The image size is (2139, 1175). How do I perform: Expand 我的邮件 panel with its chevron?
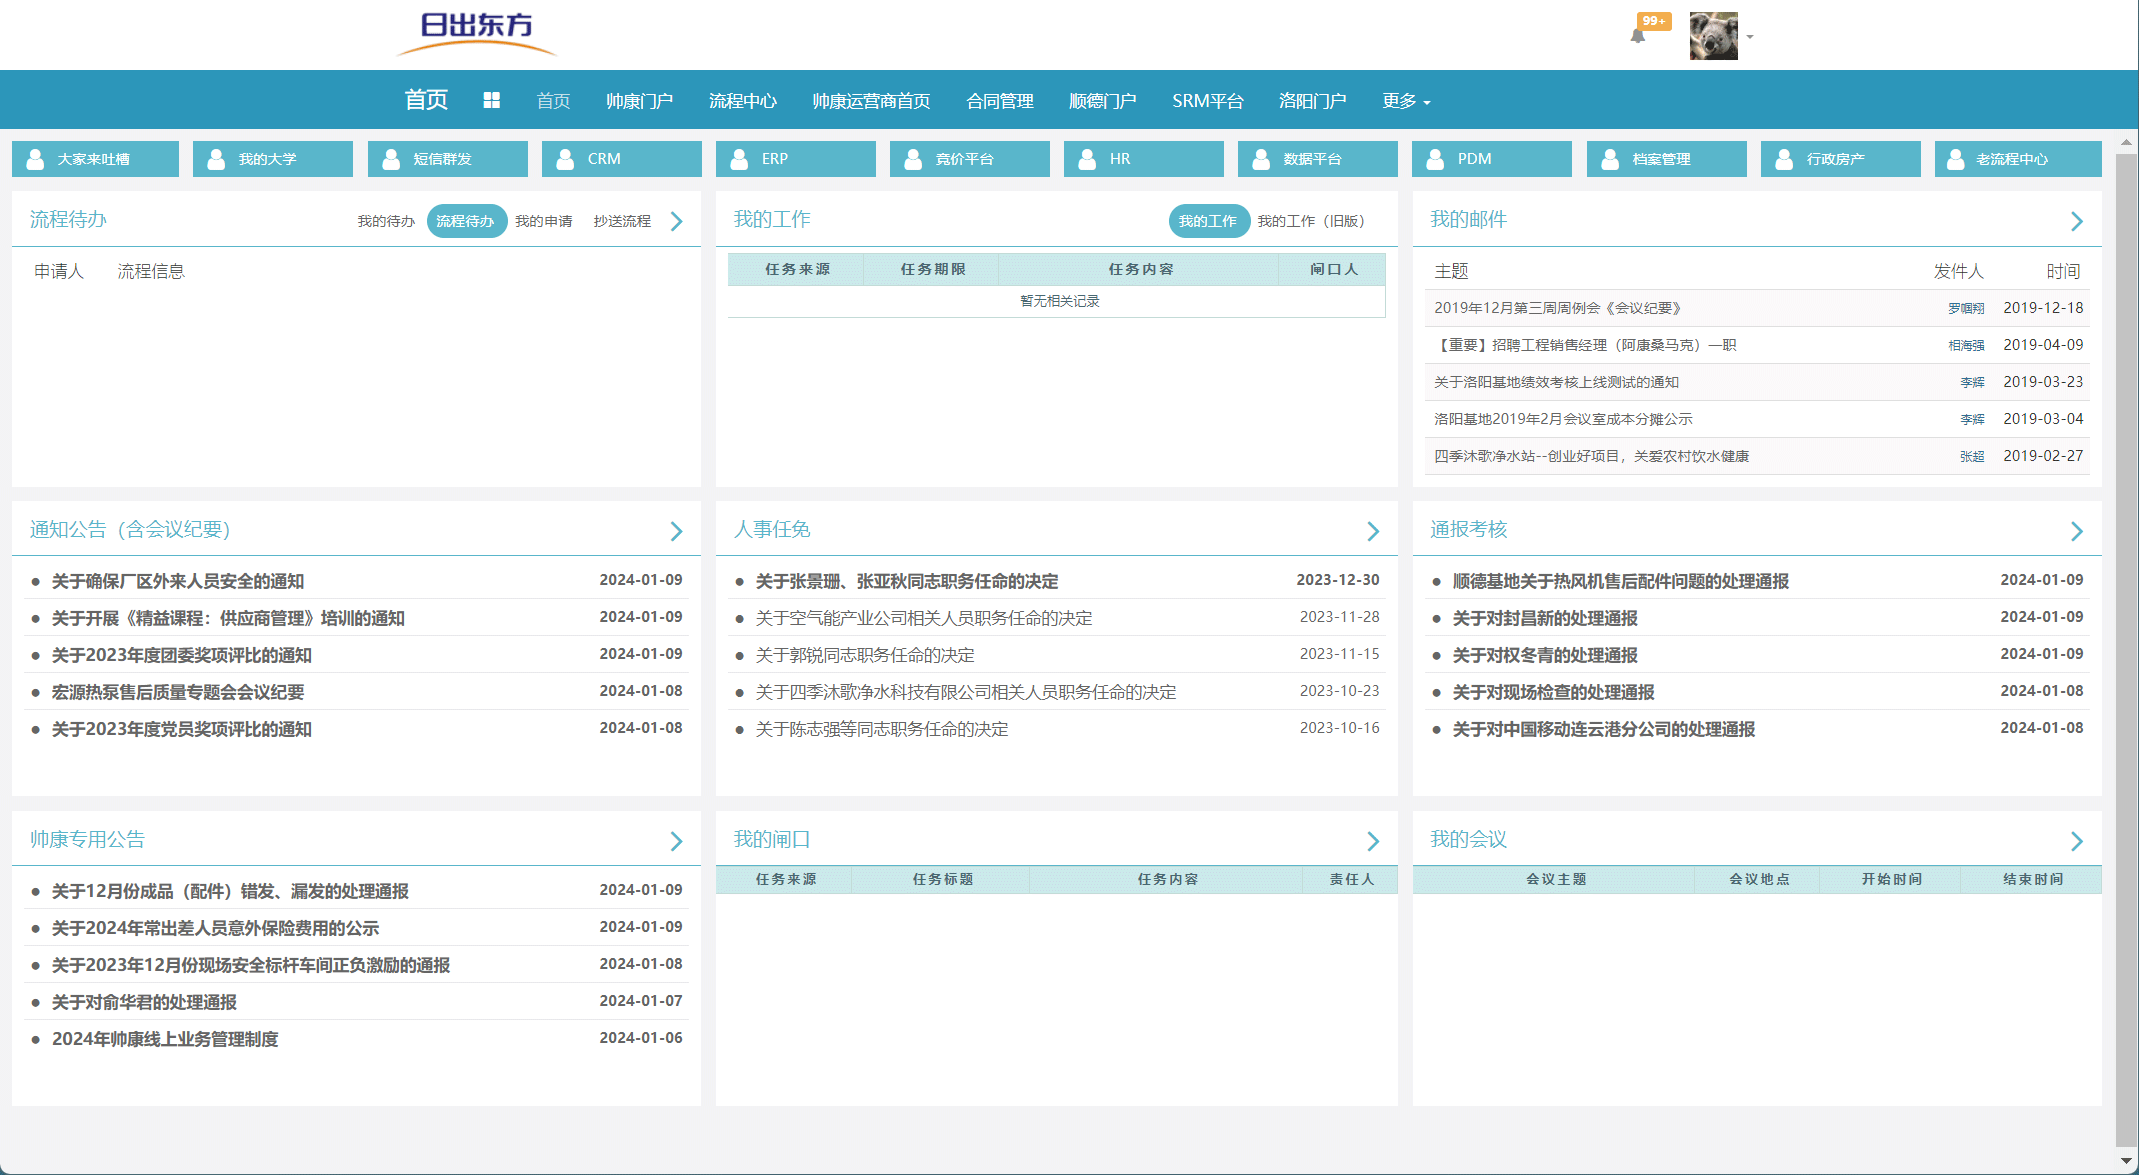(x=2076, y=221)
